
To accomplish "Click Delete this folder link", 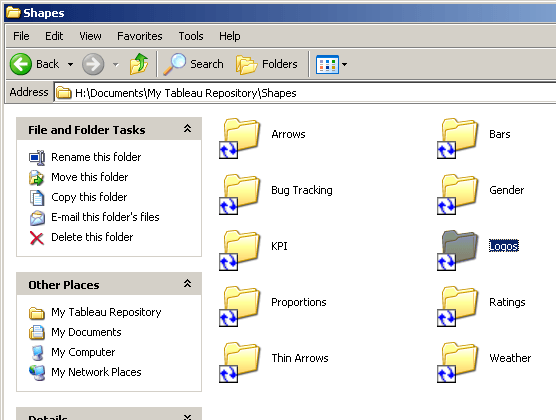I will [92, 237].
